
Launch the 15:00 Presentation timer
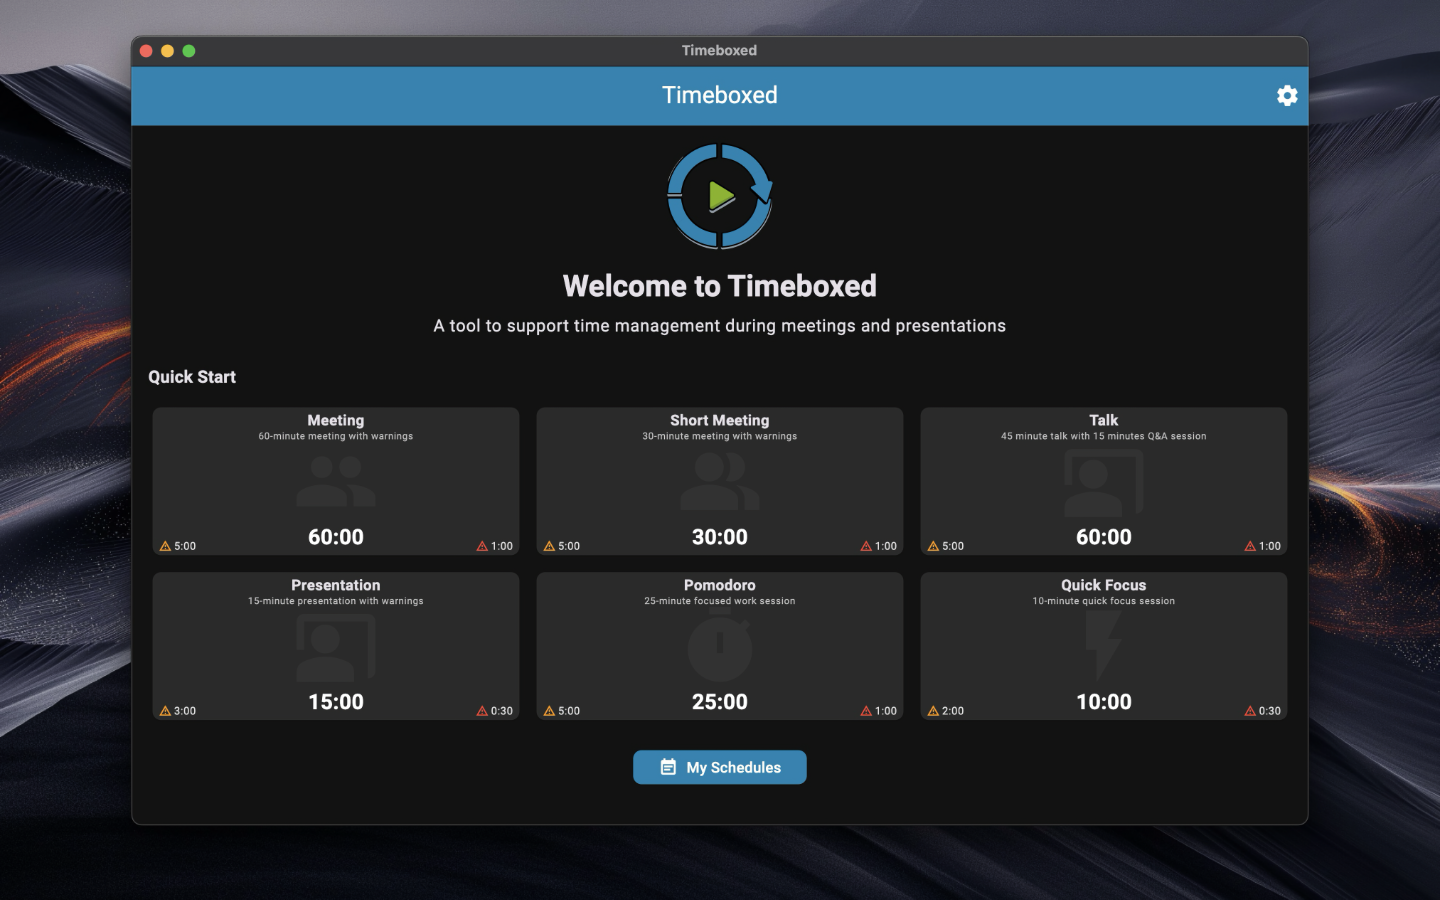pos(336,702)
